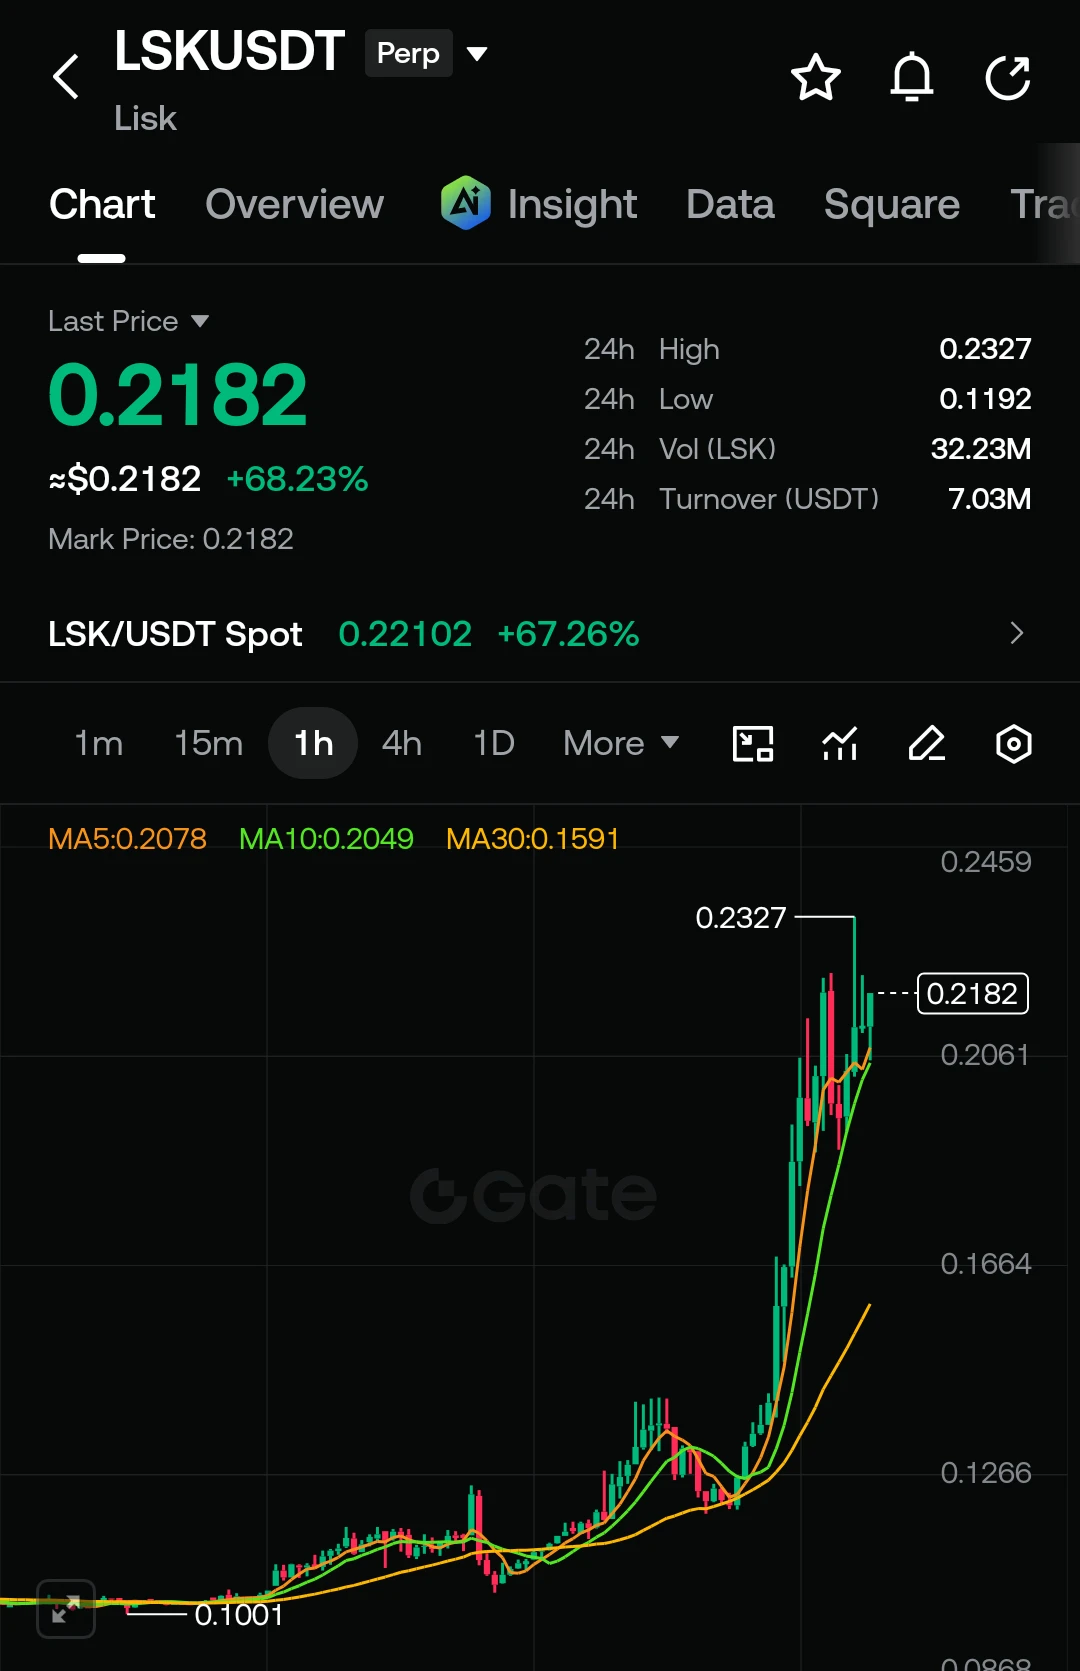Tap the MA30:0.1591 indicator label
The width and height of the screenshot is (1080, 1671).
click(533, 838)
